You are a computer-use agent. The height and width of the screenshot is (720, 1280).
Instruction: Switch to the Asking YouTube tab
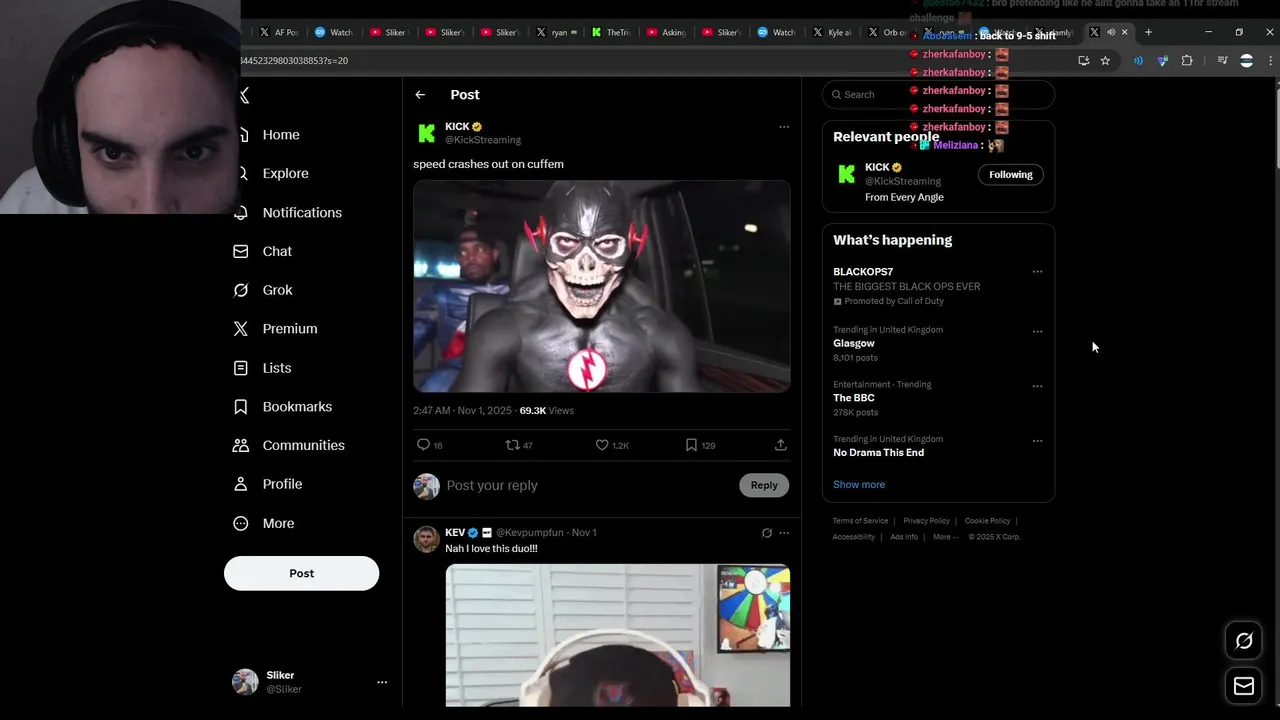[667, 32]
